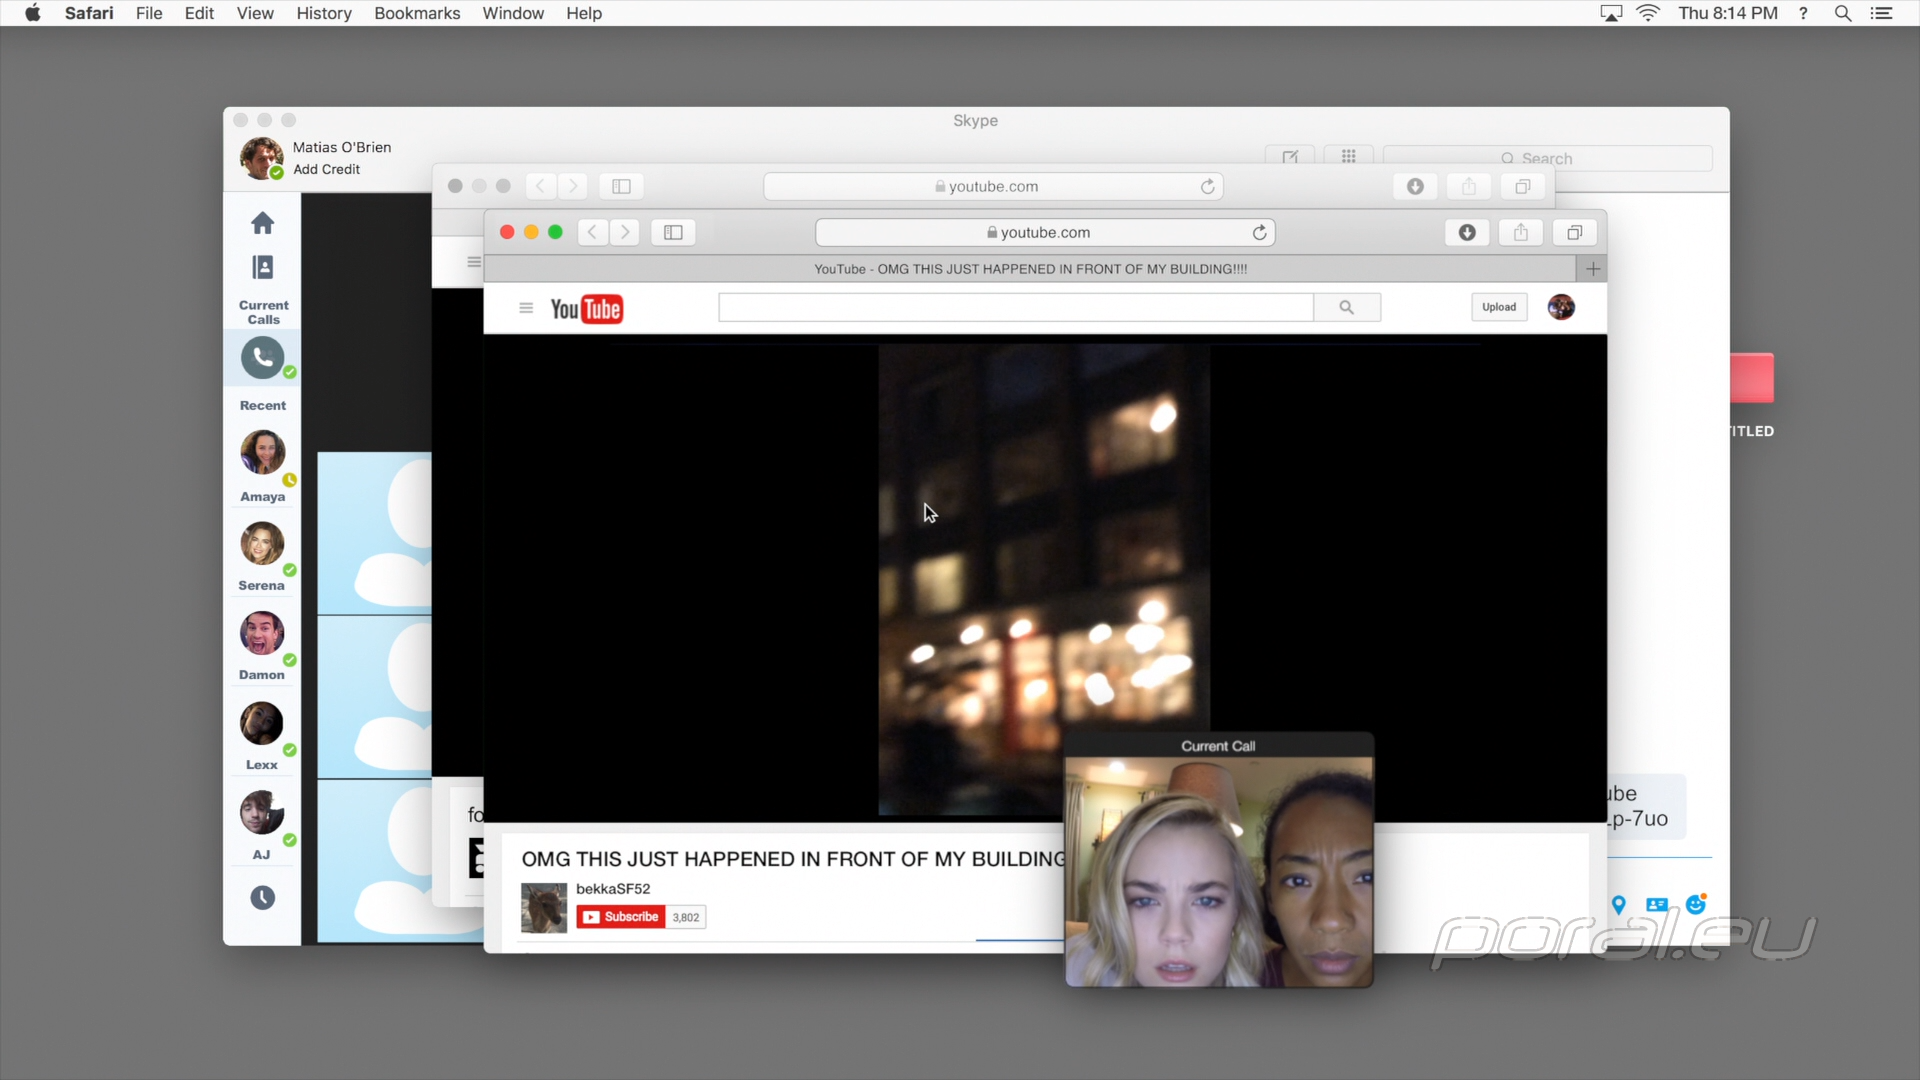Go forward in front Safari window

[625, 232]
